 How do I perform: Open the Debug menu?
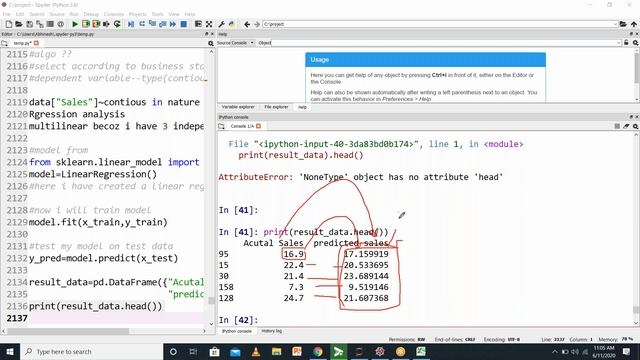(91, 14)
